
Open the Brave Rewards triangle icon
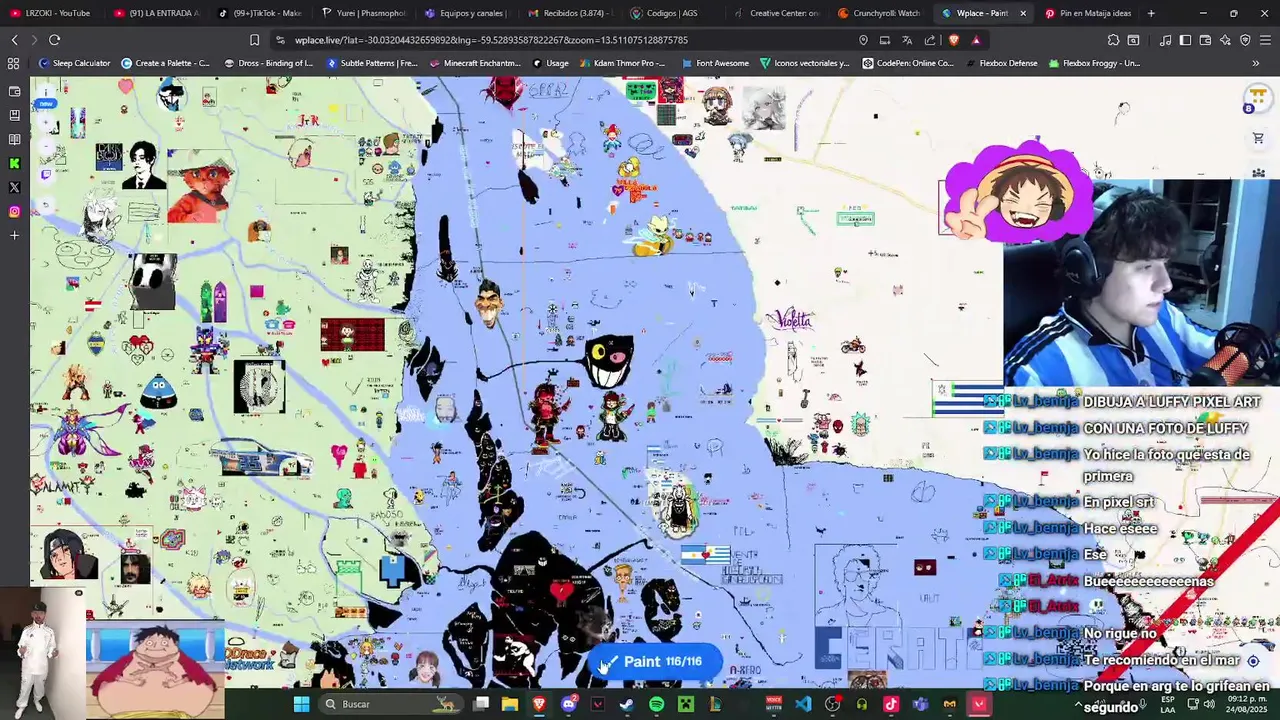[976, 40]
